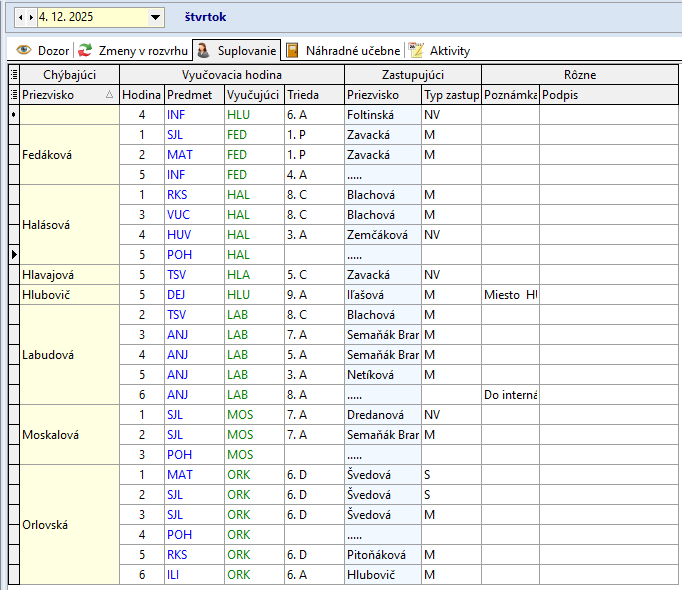Sort by the Priezvisko column sort triangle
Viewport: 682px width, 590px height.
click(109, 95)
